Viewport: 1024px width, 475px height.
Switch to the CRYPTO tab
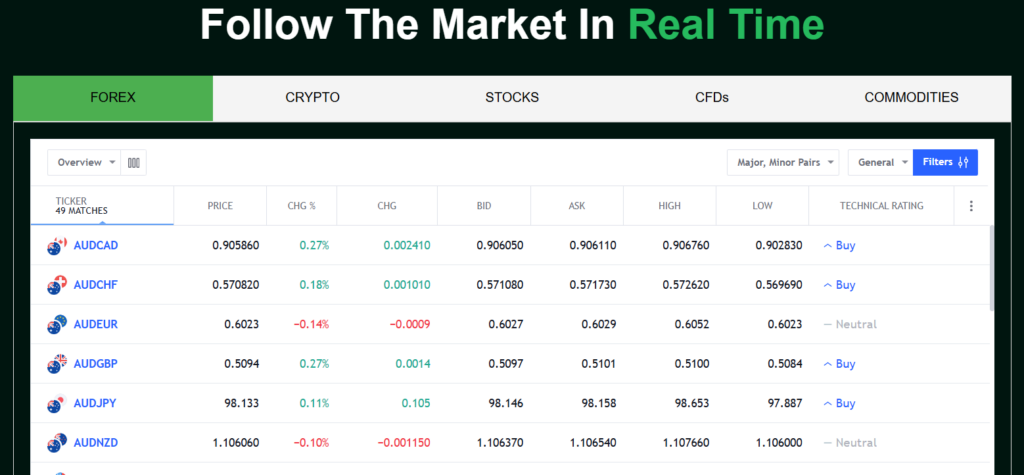pos(313,98)
